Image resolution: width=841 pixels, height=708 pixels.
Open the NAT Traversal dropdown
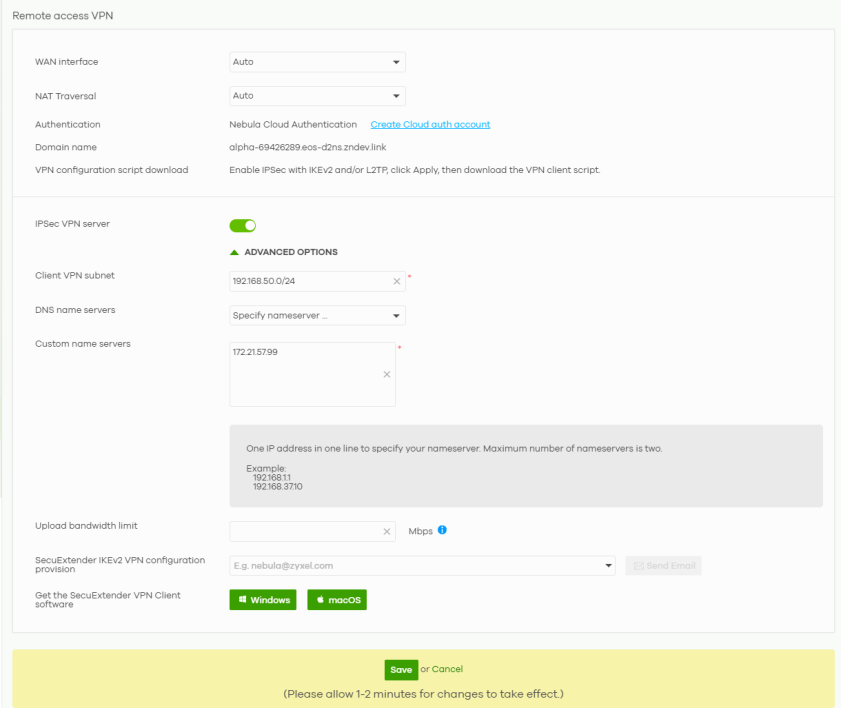(x=317, y=96)
